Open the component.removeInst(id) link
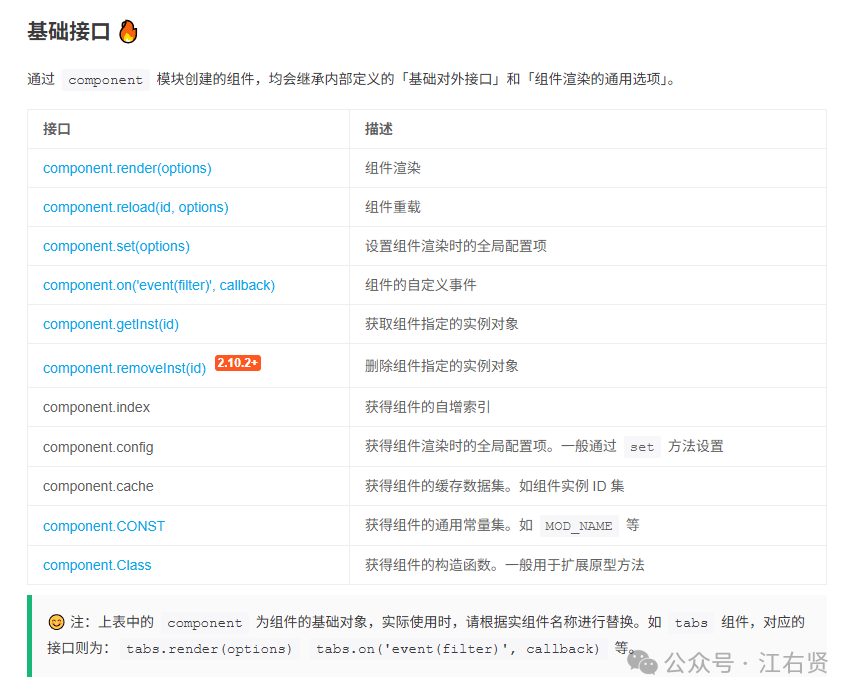This screenshot has width=856, height=697. pos(124,368)
